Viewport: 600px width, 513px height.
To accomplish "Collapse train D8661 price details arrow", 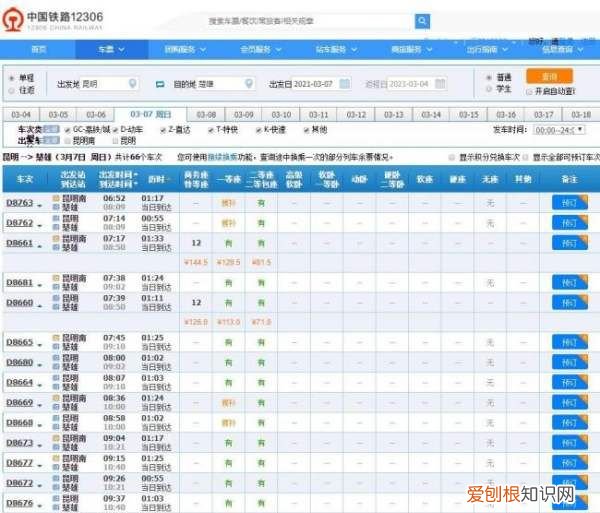I will [39, 246].
